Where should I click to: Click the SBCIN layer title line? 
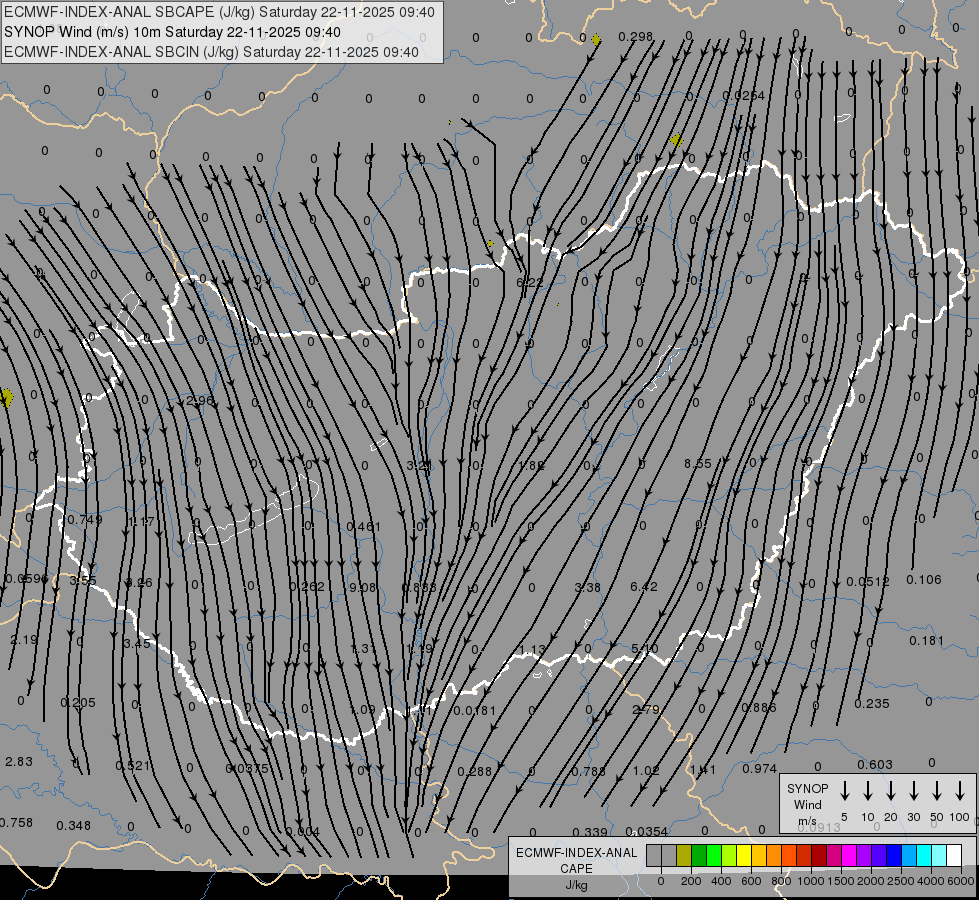coord(212,51)
